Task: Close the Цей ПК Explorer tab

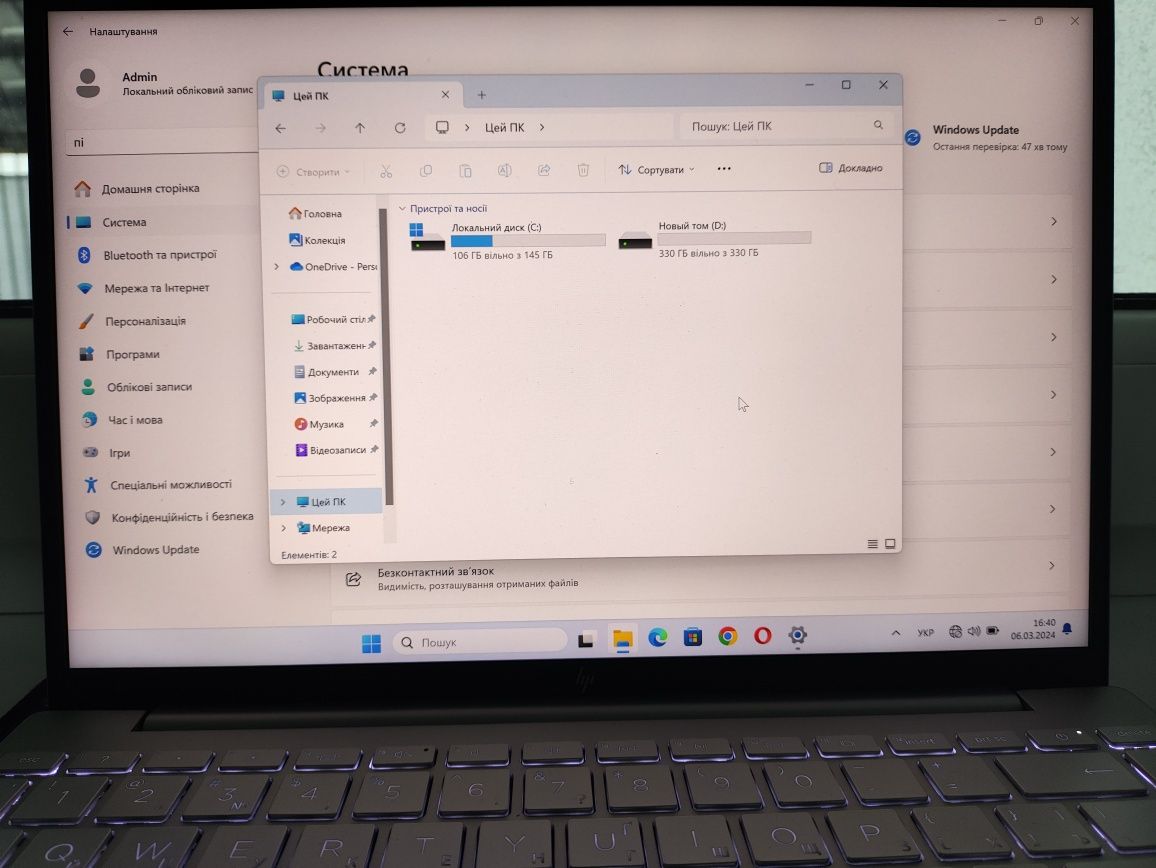Action: (445, 95)
